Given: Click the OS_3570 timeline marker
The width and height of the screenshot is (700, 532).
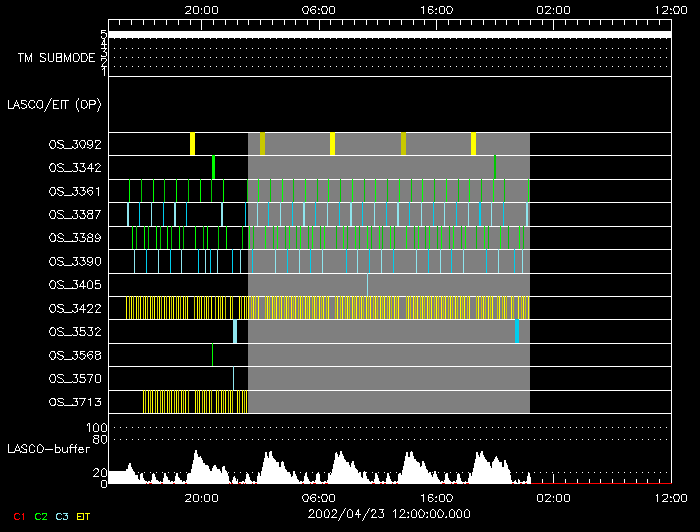Looking at the screenshot, I should tap(233, 378).
